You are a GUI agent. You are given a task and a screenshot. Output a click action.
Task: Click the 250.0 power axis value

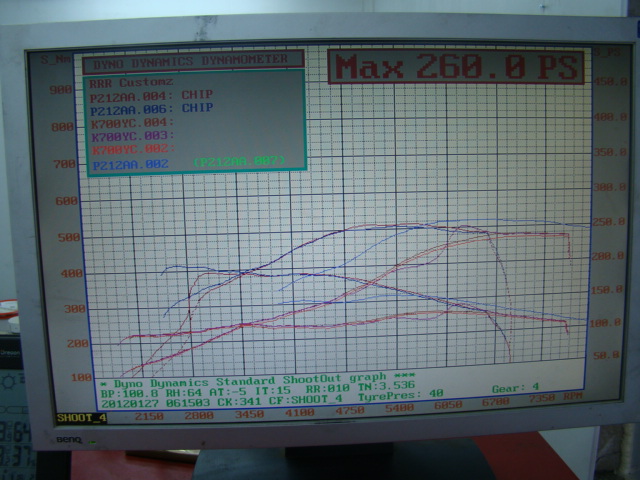pyautogui.click(x=609, y=222)
